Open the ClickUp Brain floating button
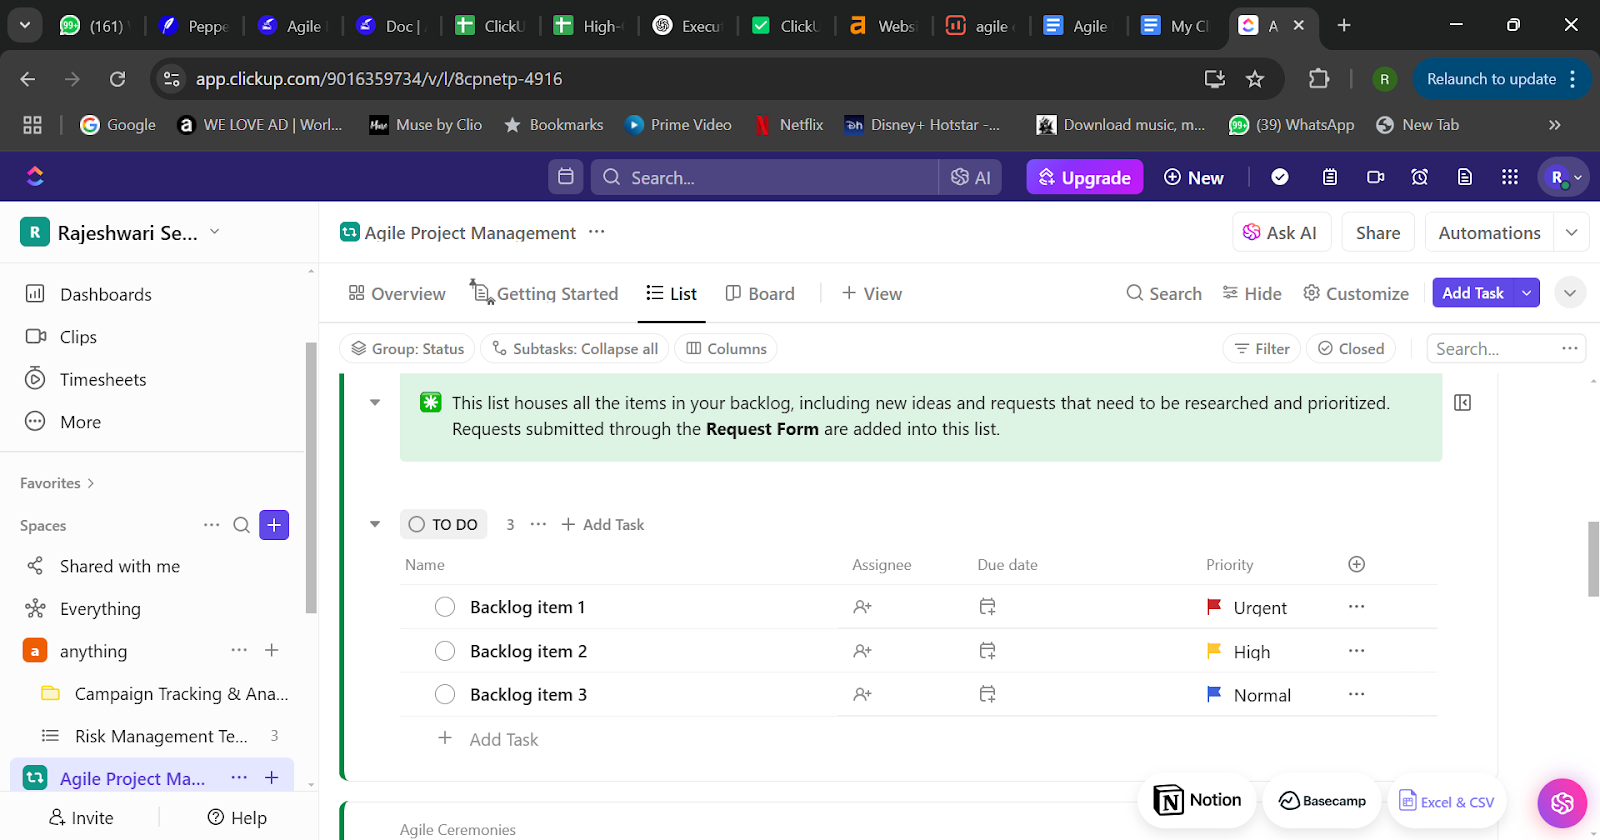The height and width of the screenshot is (840, 1600). [1562, 803]
